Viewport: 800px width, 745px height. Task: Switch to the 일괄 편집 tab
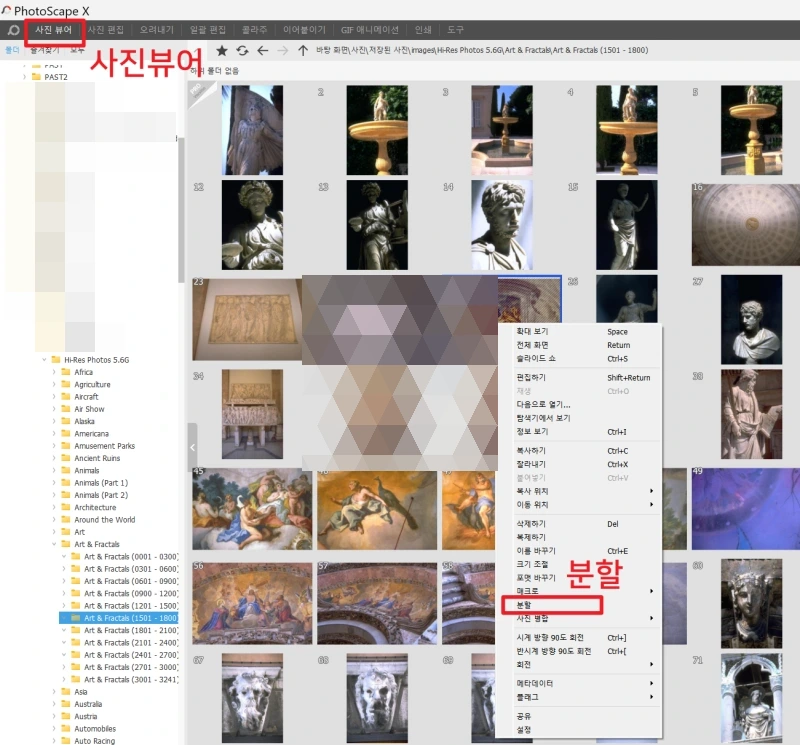pyautogui.click(x=208, y=30)
